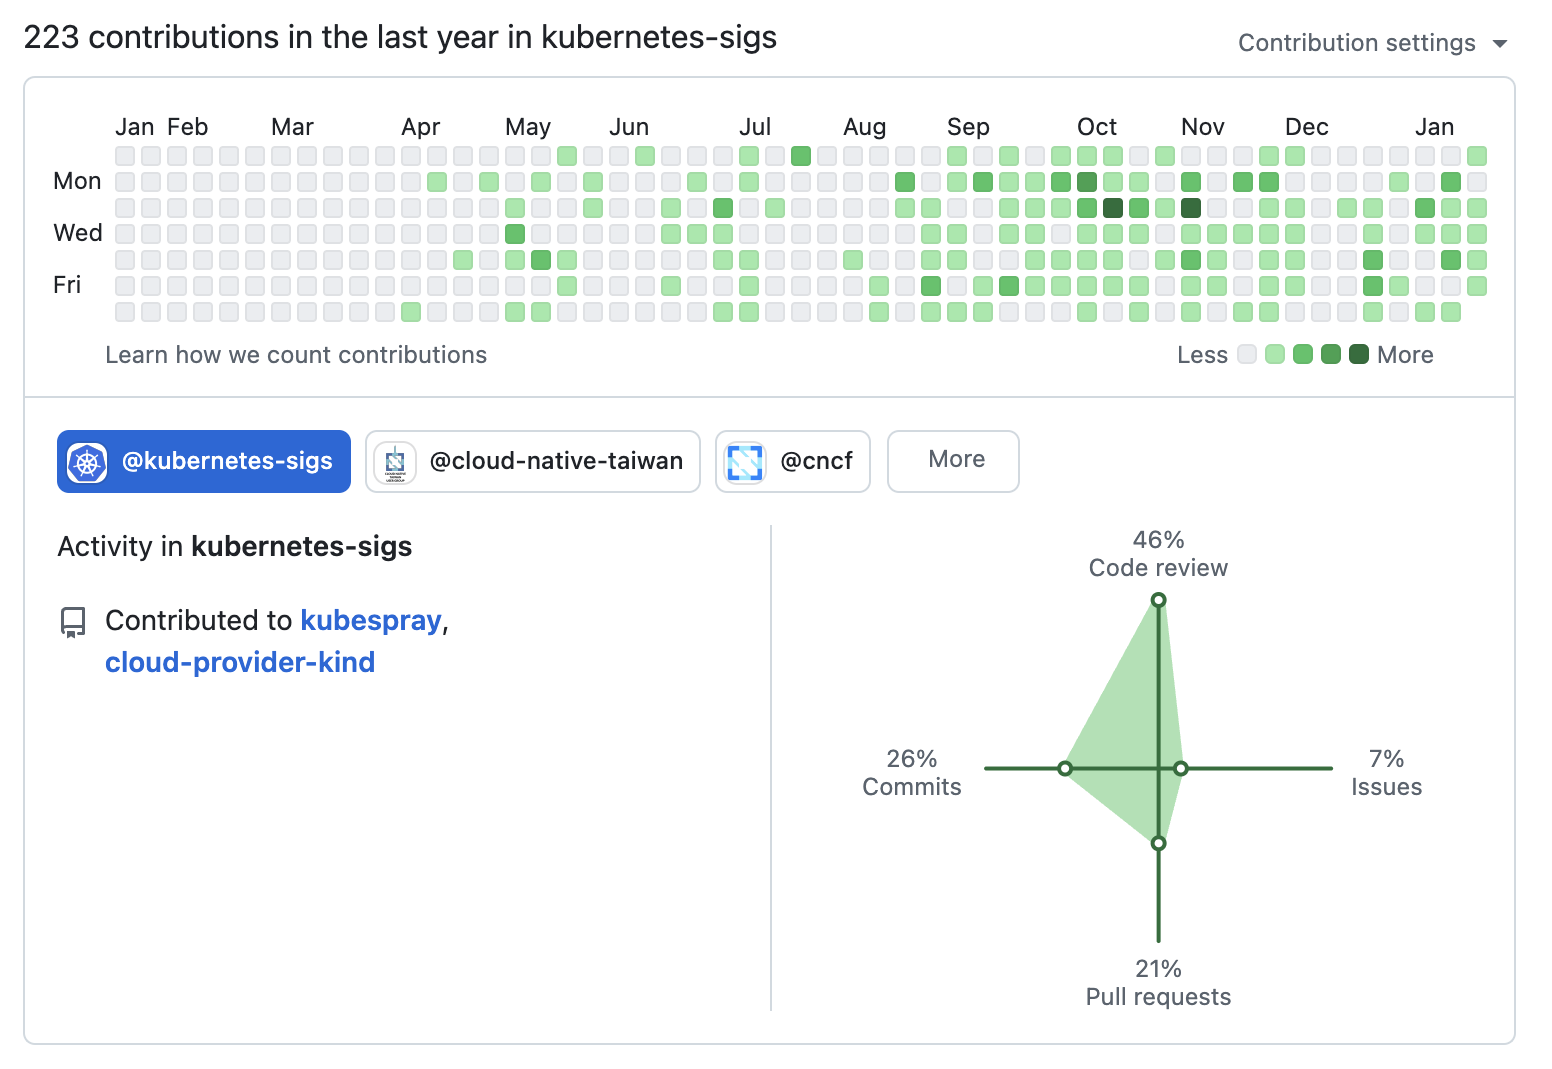Open the kubespray repository link
This screenshot has width=1552, height=1069.
click(370, 620)
